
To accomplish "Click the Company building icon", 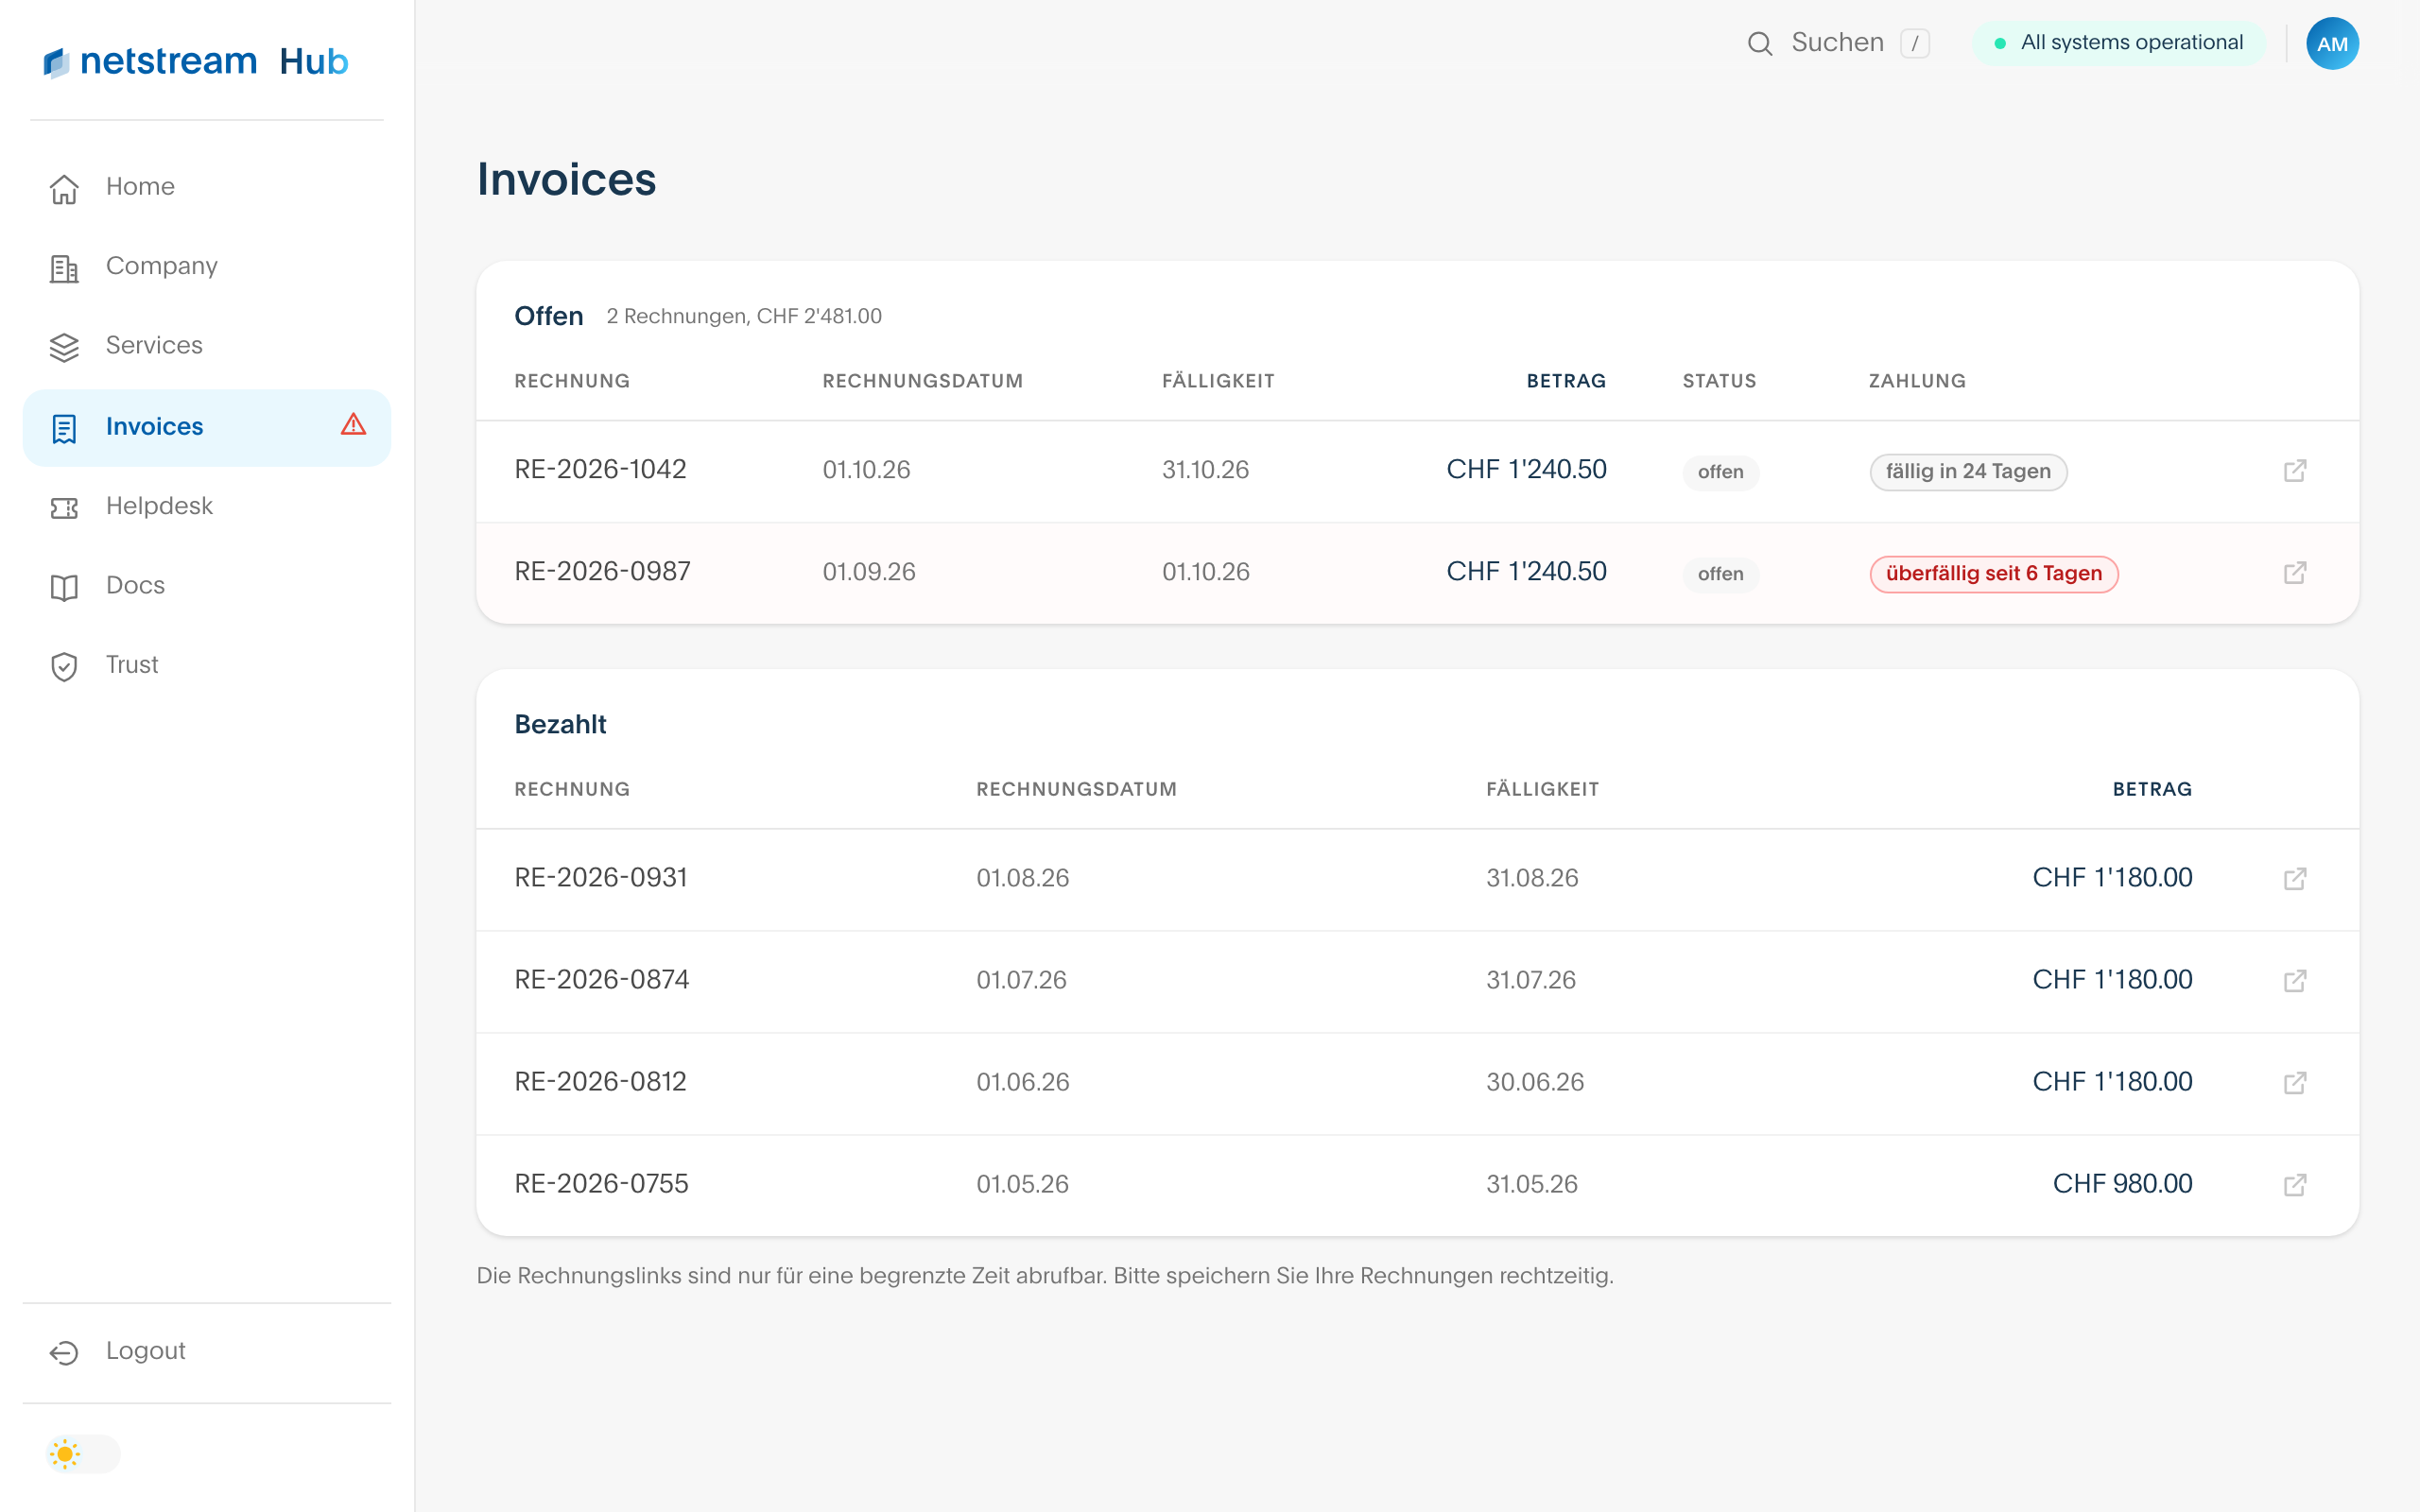I will [64, 268].
